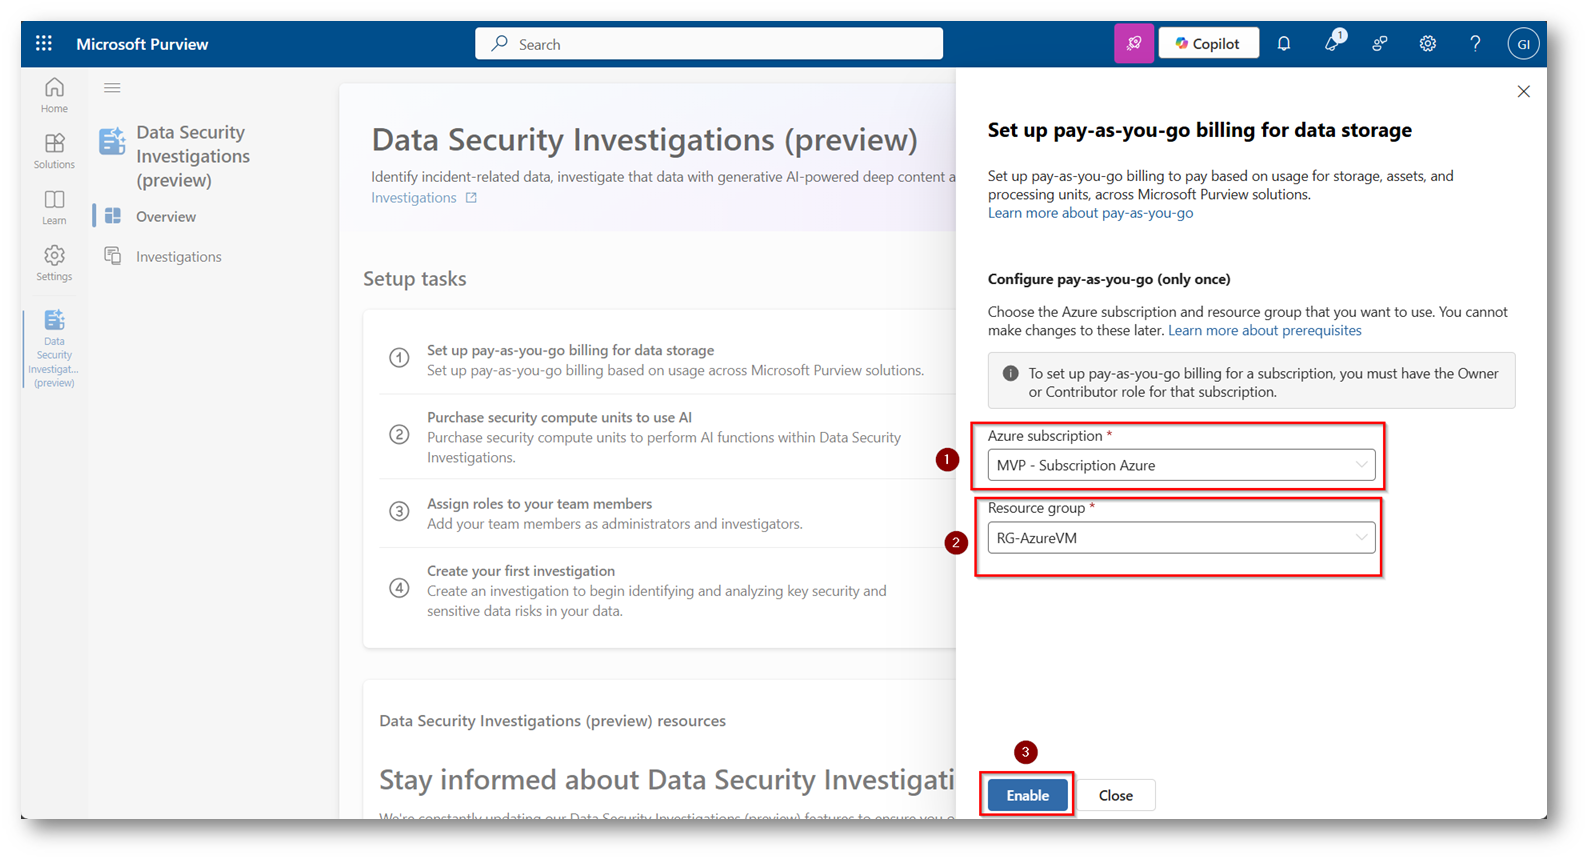Expand the Resource group dropdown

[x=1181, y=538]
